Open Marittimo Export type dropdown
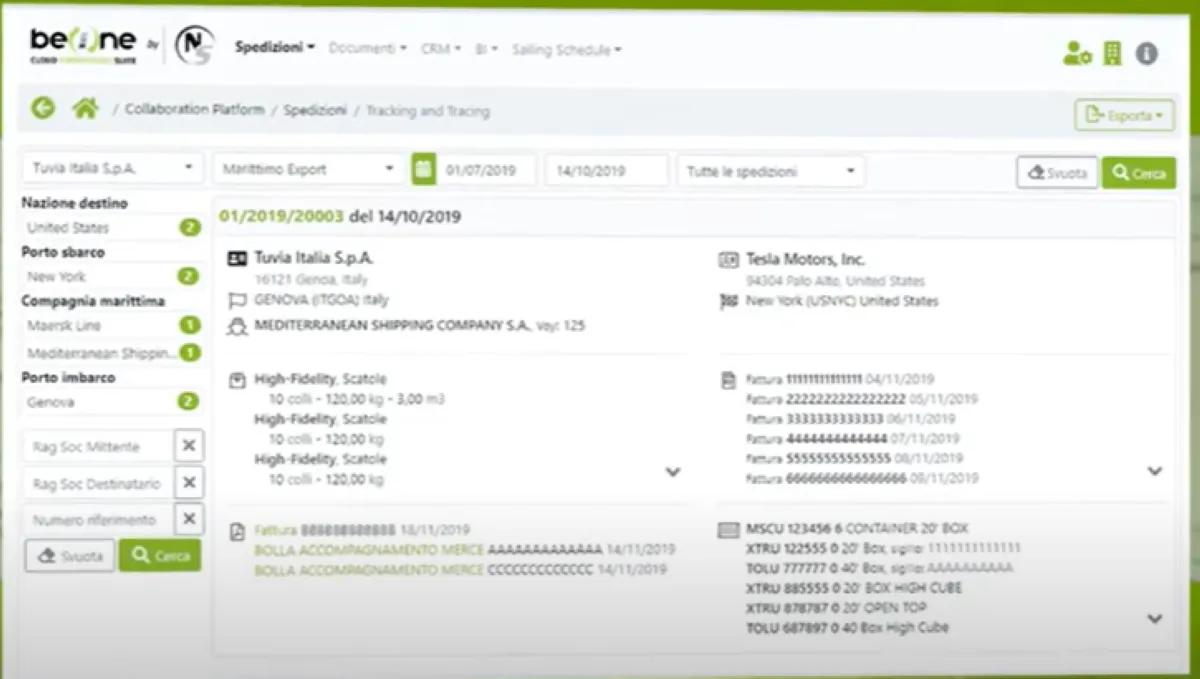Viewport: 1200px width, 679px height. (x=309, y=169)
